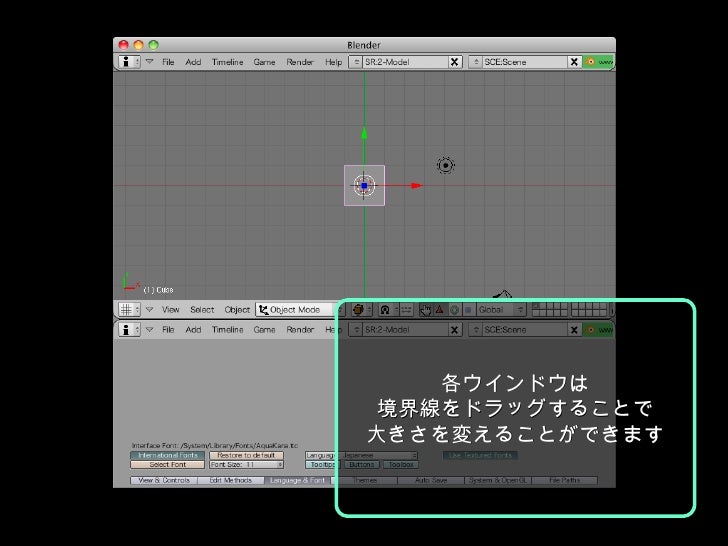Open the Object Mode dropdown
Viewport: 728px width, 546px height.
(300, 310)
